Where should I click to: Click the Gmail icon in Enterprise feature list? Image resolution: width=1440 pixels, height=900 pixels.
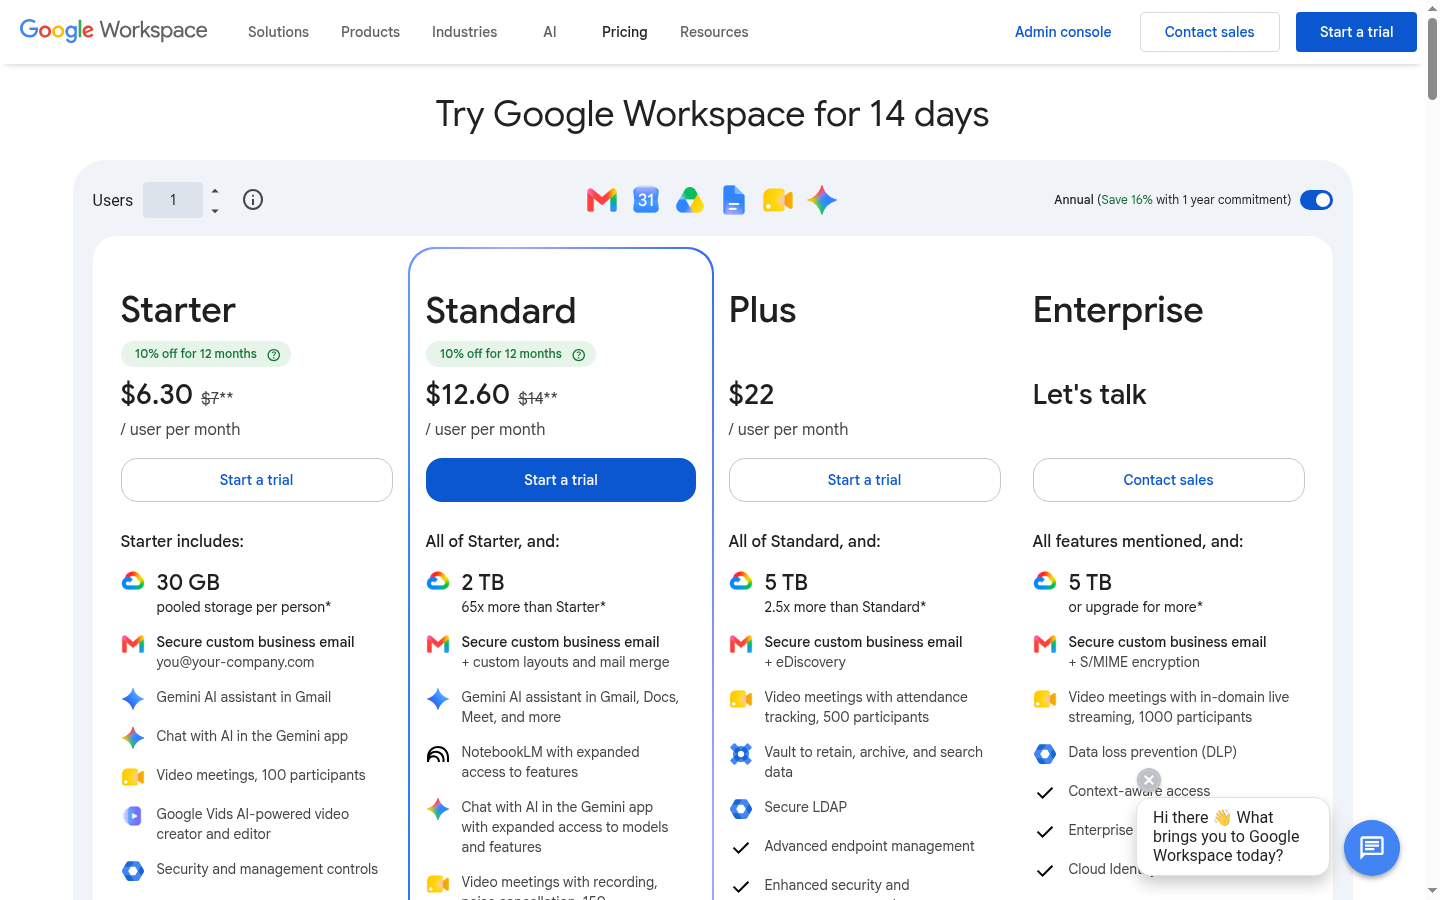pos(1045,644)
